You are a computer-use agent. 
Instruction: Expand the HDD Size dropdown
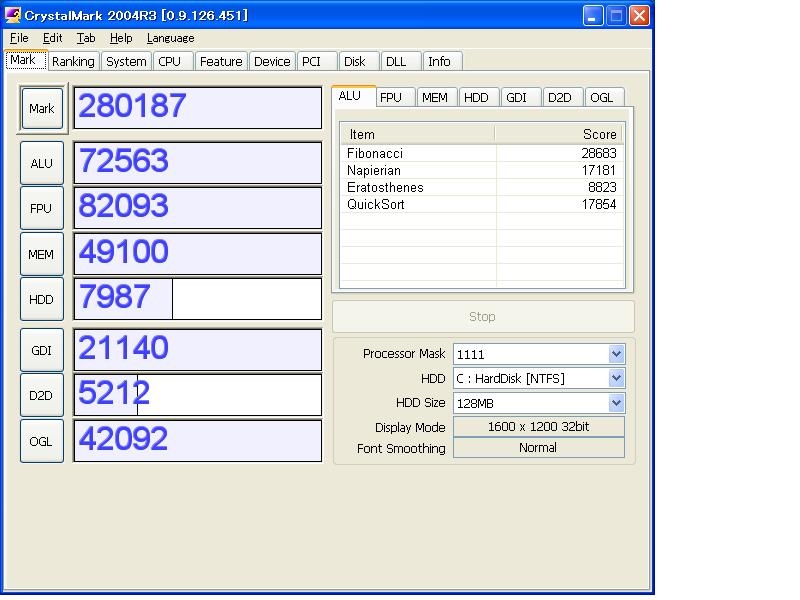coord(616,403)
